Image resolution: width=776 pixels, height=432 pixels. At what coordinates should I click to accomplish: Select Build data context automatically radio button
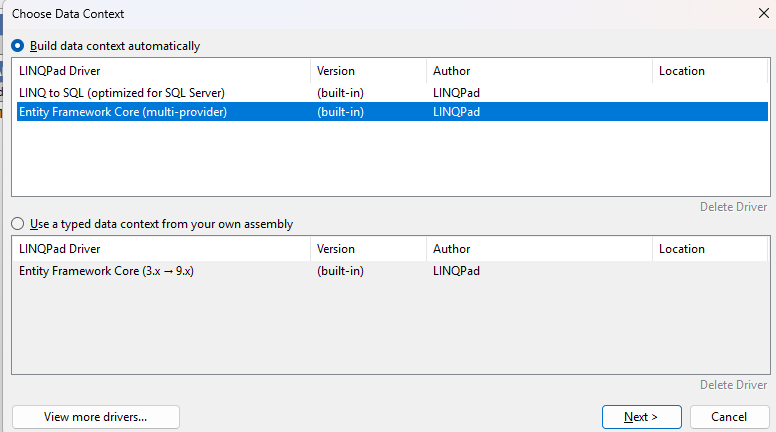pyautogui.click(x=18, y=46)
